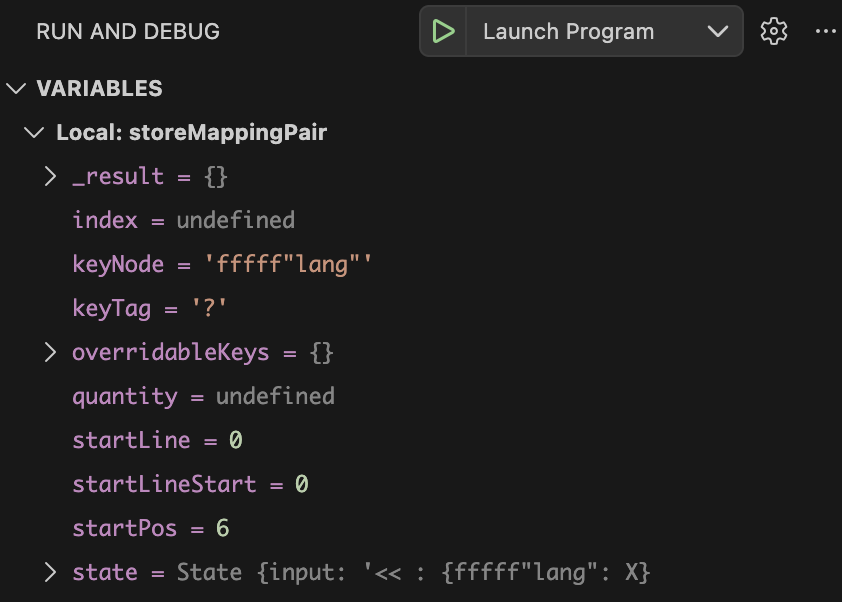Select the run configuration play triangle
This screenshot has height=602, width=842.
pyautogui.click(x=443, y=31)
